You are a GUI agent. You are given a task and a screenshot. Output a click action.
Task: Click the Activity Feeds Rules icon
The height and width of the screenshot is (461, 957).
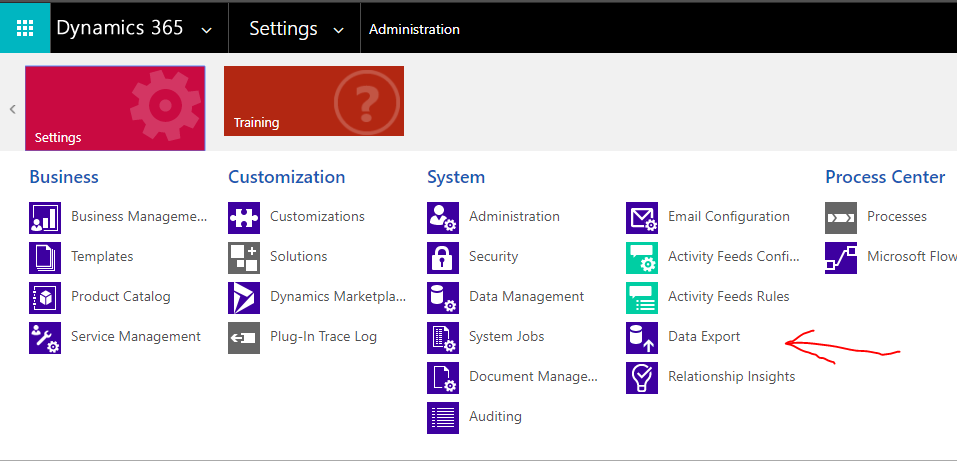[x=641, y=297]
